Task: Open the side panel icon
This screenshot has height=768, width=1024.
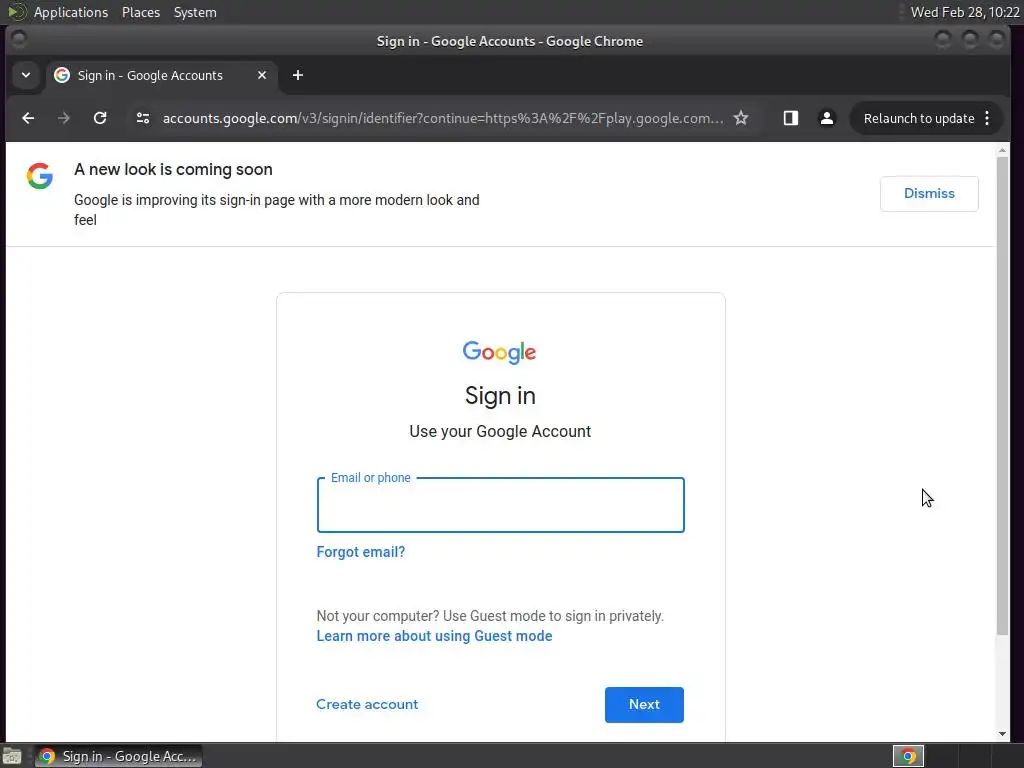Action: (x=790, y=118)
